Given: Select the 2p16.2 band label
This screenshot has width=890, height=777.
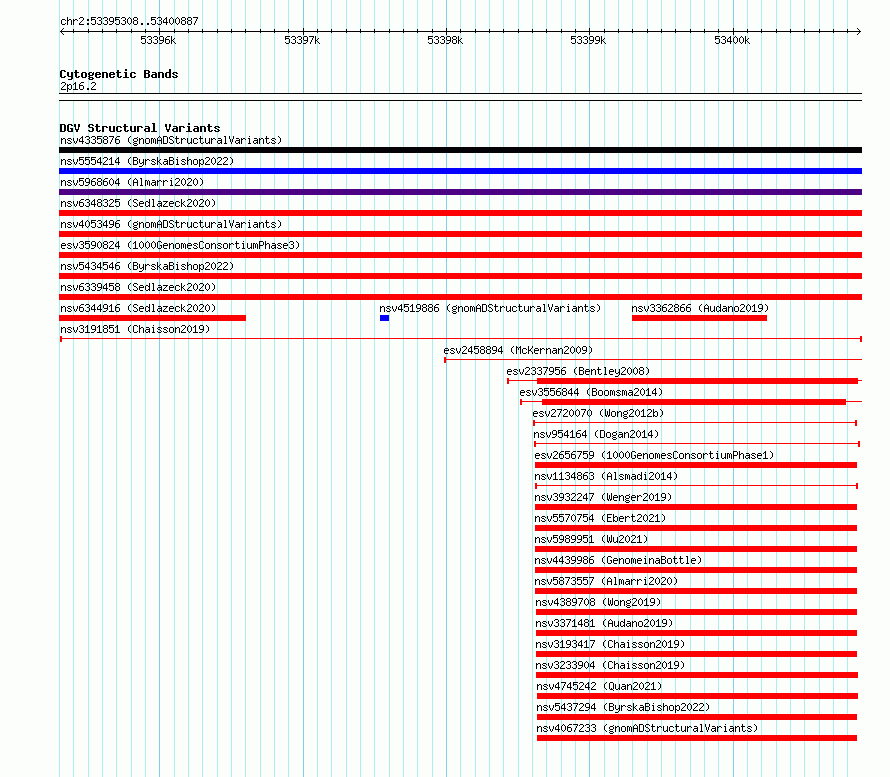Looking at the screenshot, I should point(78,86).
